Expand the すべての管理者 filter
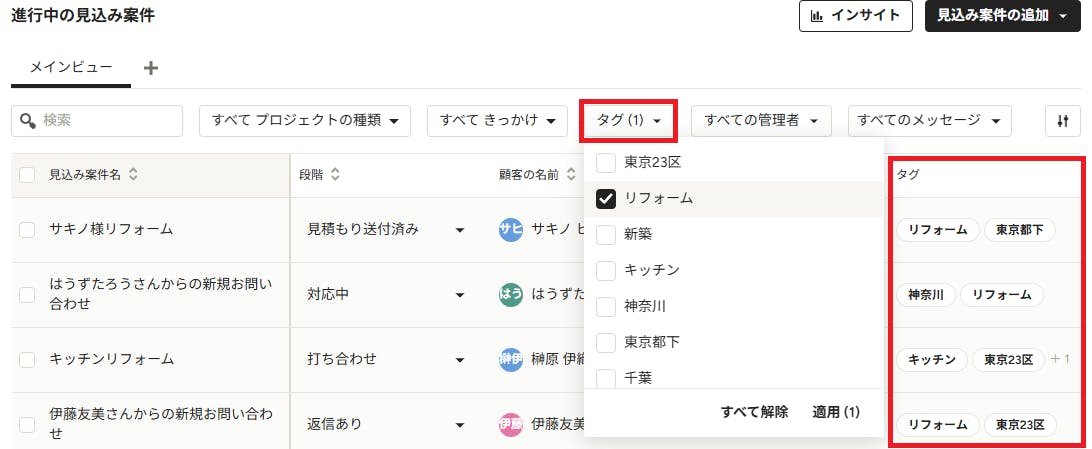Viewport: 1092px width, 449px height. point(761,121)
